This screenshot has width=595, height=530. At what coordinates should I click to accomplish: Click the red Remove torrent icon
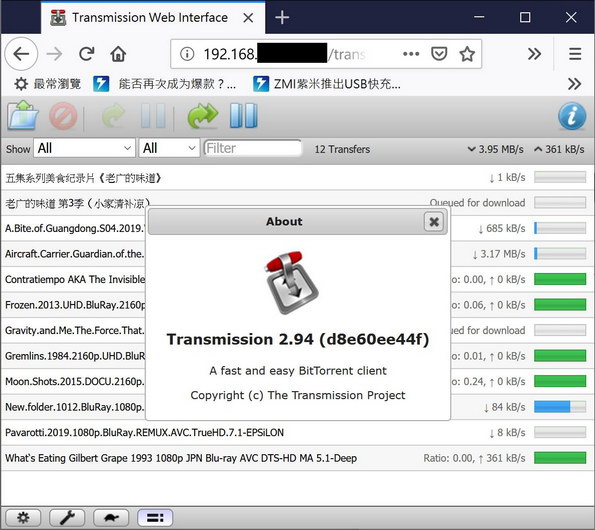63,116
